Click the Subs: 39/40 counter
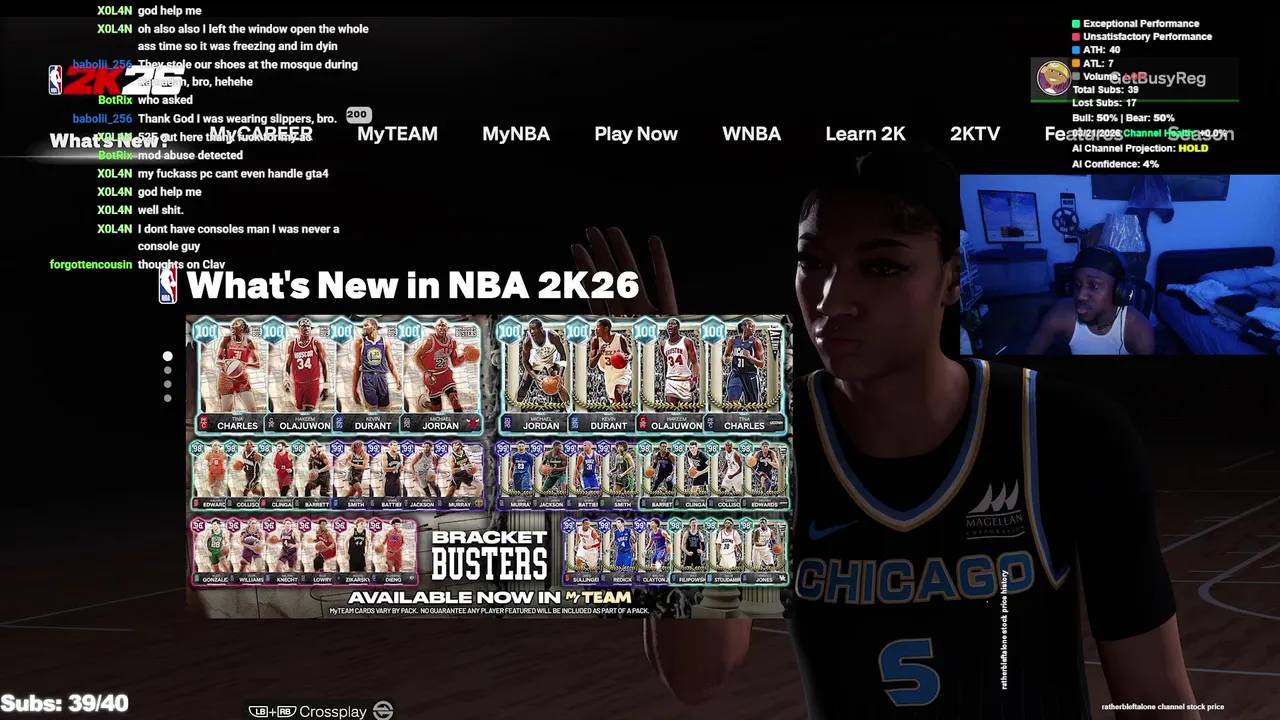This screenshot has height=720, width=1280. tap(65, 703)
